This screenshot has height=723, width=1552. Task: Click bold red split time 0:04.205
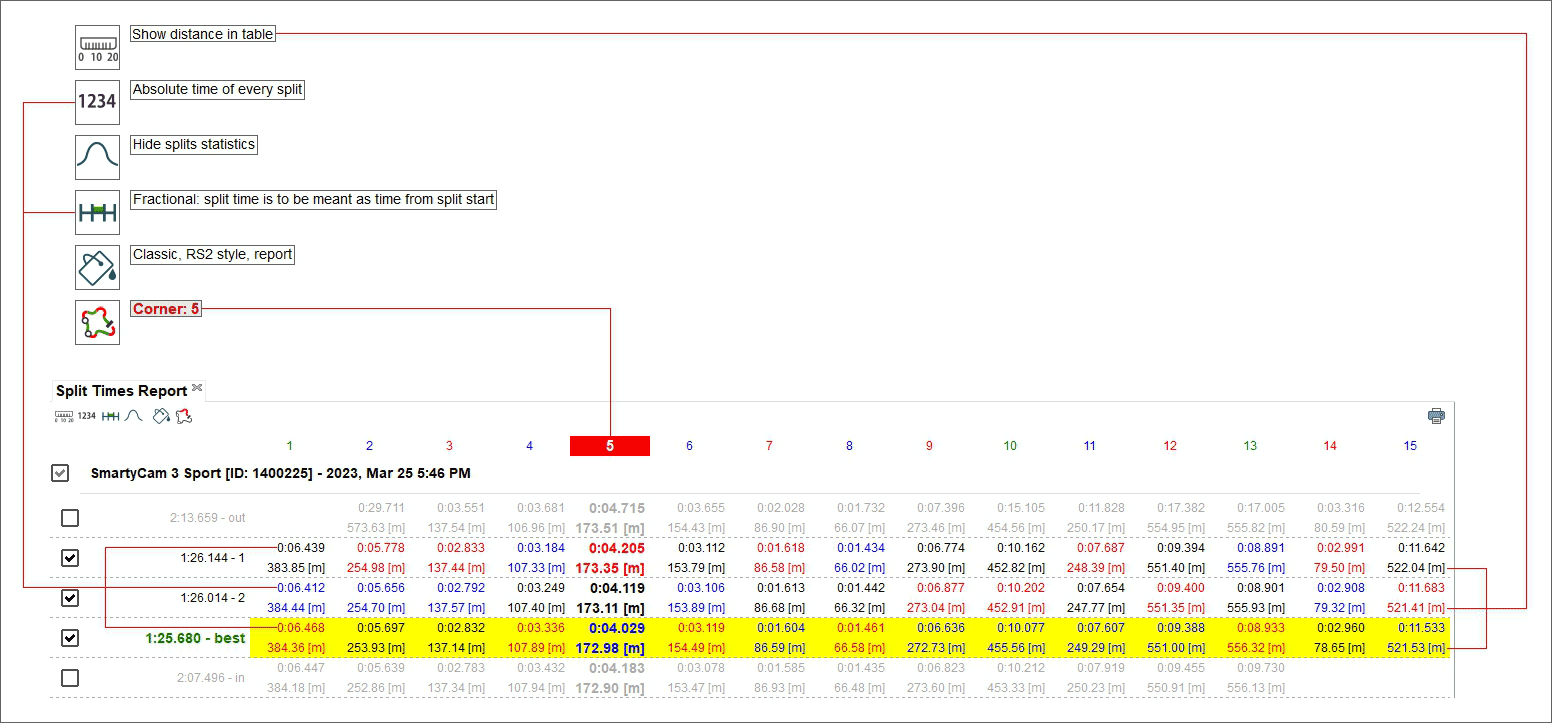click(617, 548)
